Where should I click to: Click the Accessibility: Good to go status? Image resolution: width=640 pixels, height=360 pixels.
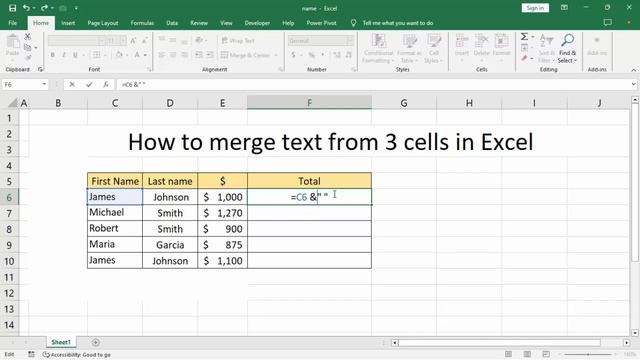click(x=77, y=355)
